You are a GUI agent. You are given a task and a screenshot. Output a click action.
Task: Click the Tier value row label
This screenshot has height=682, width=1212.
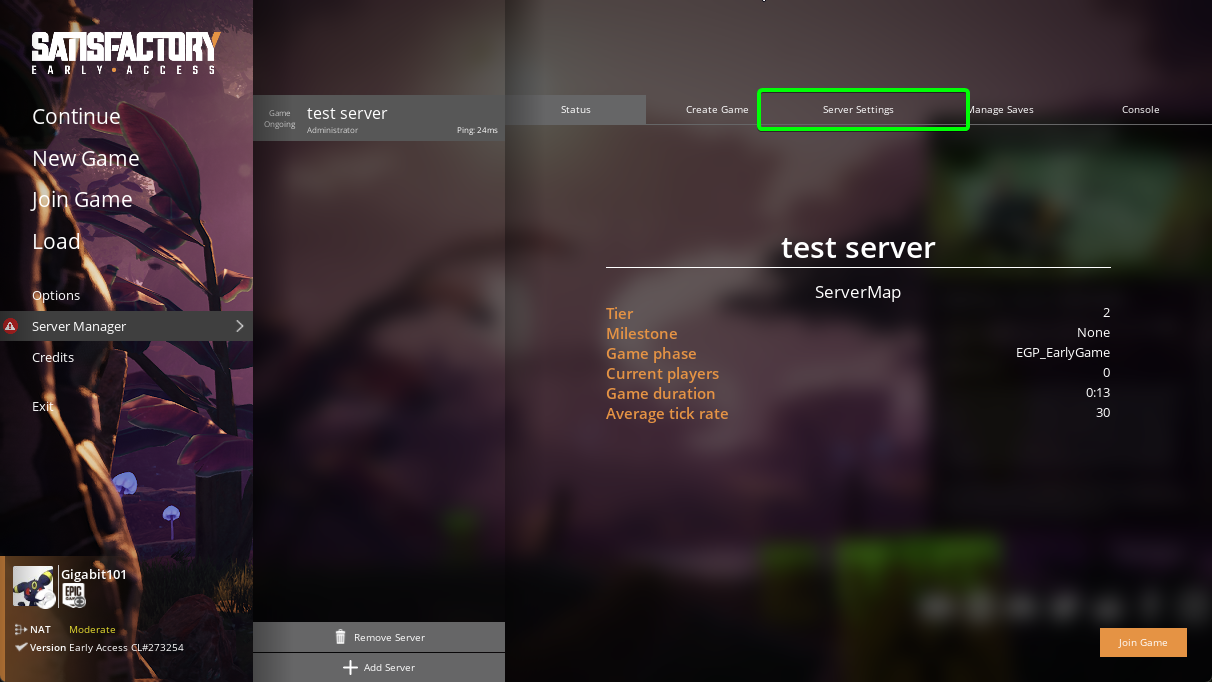[620, 313]
